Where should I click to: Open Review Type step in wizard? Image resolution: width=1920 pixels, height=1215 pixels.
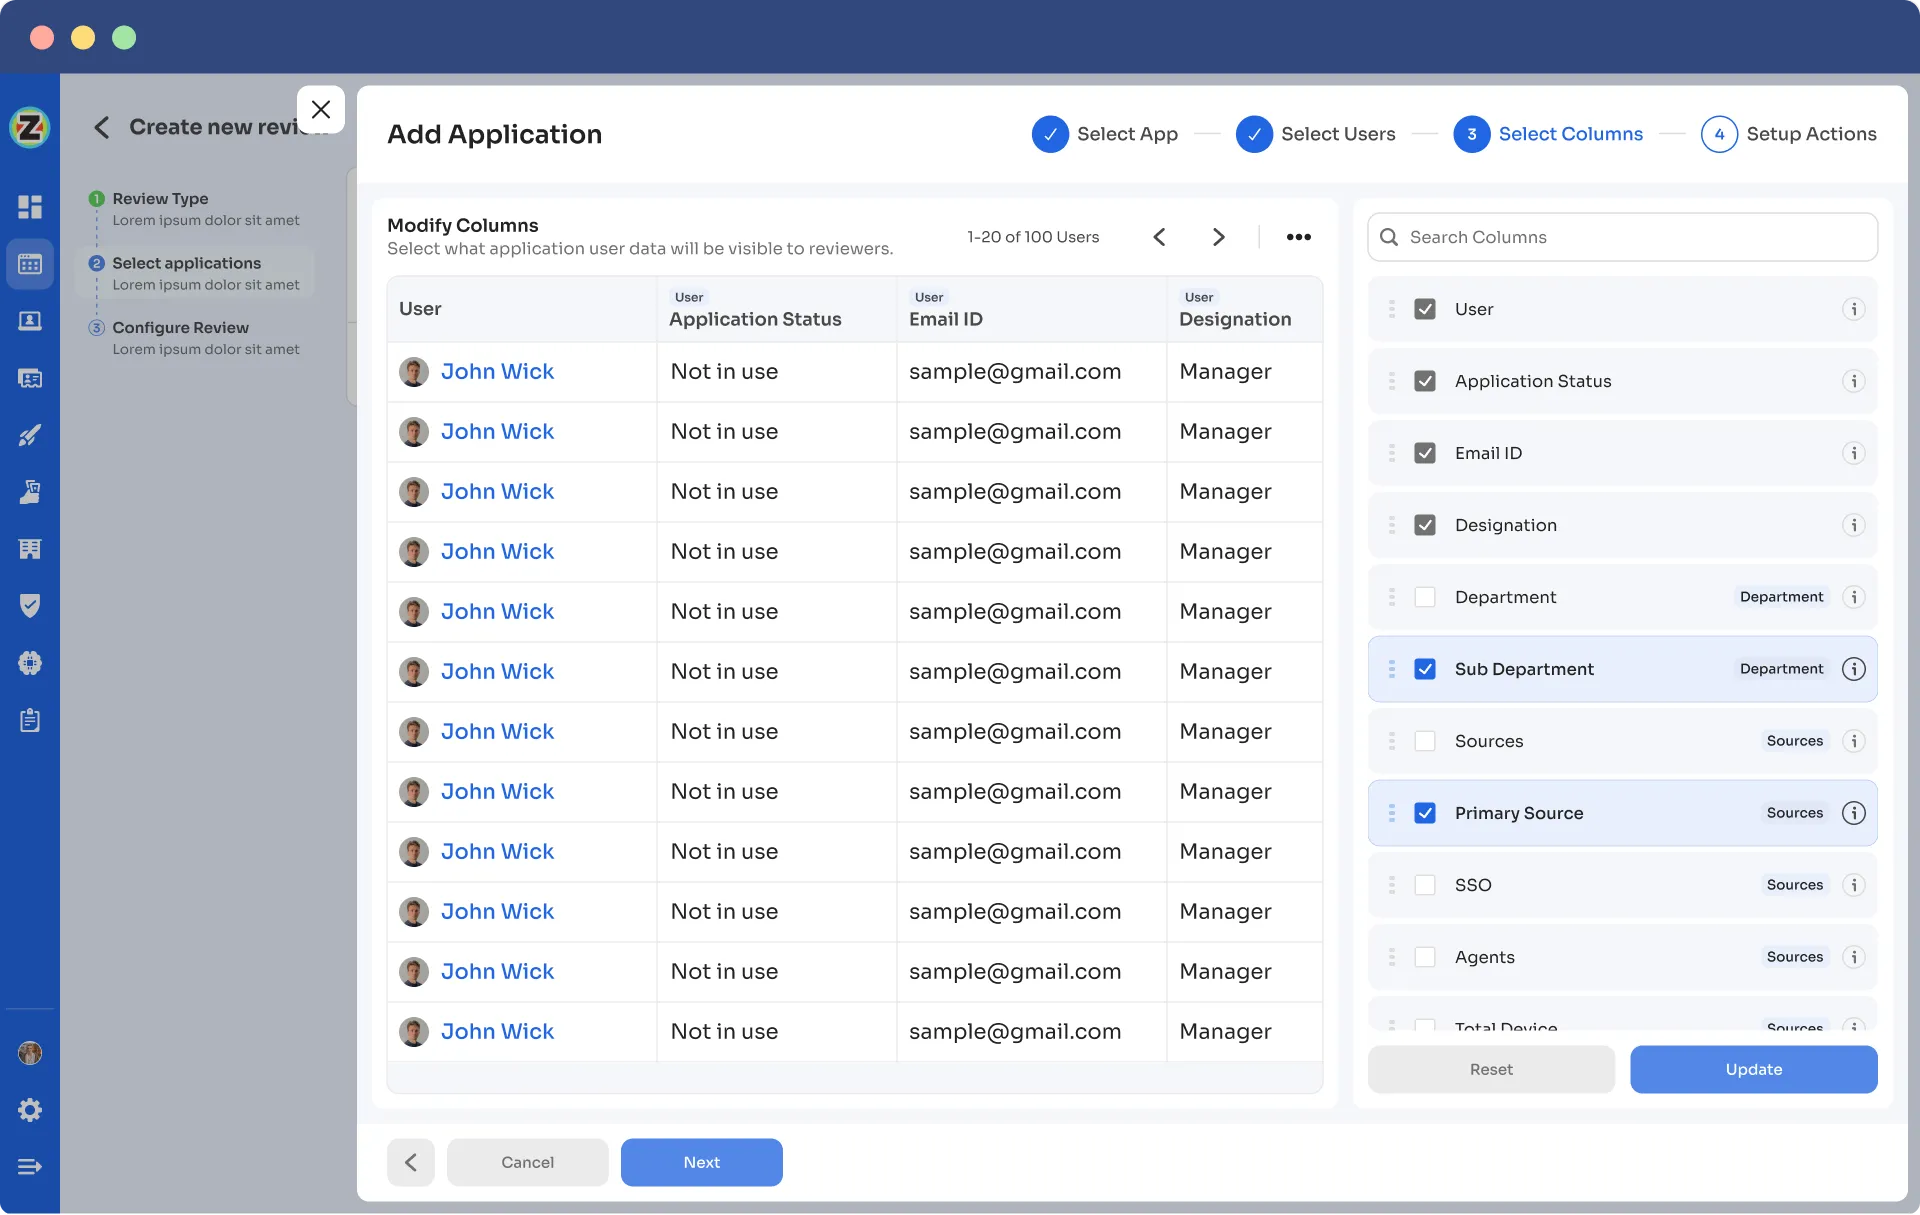(x=195, y=209)
